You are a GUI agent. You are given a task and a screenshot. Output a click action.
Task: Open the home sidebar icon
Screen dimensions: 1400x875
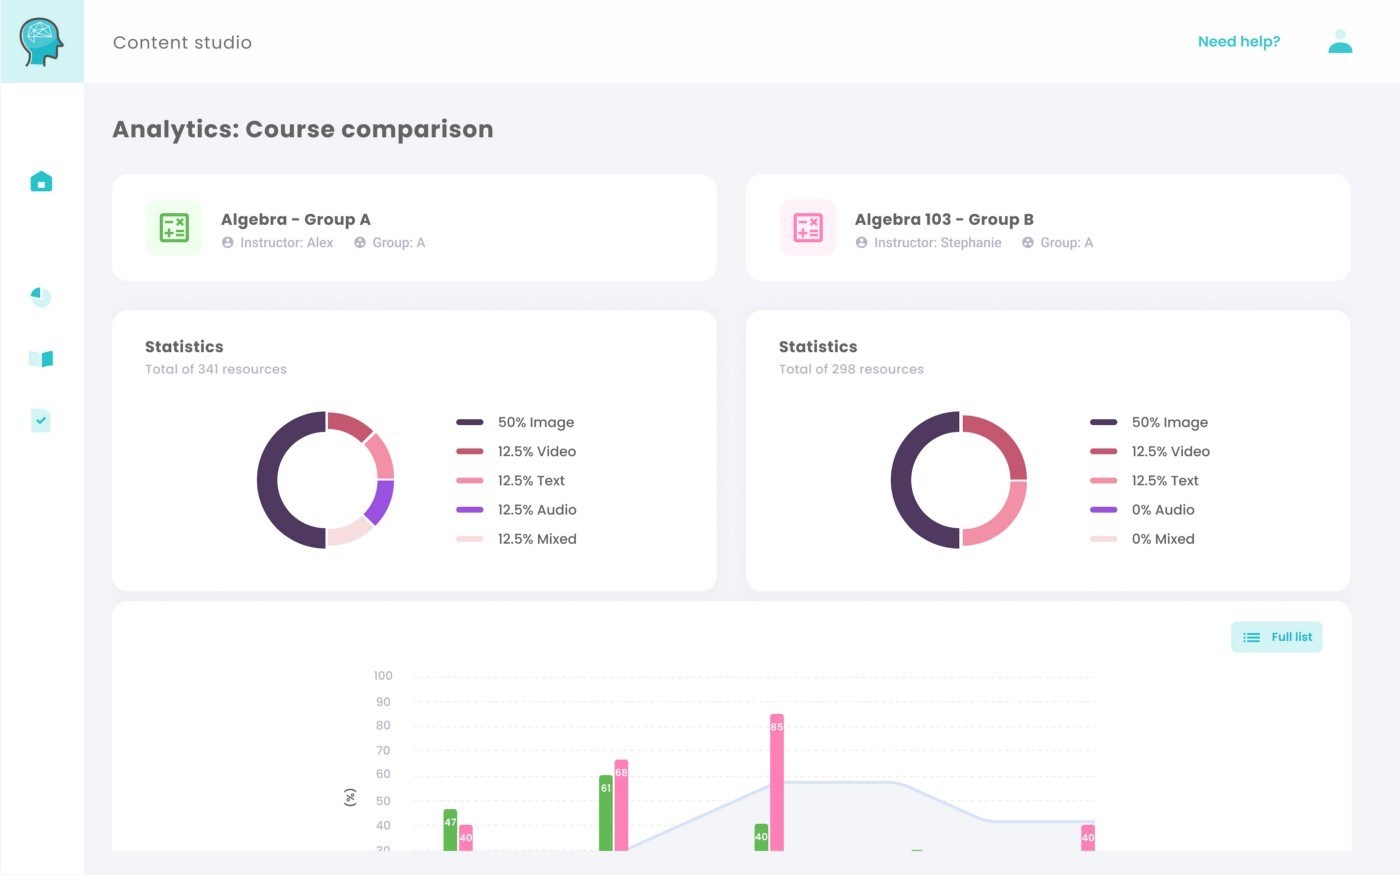click(41, 181)
